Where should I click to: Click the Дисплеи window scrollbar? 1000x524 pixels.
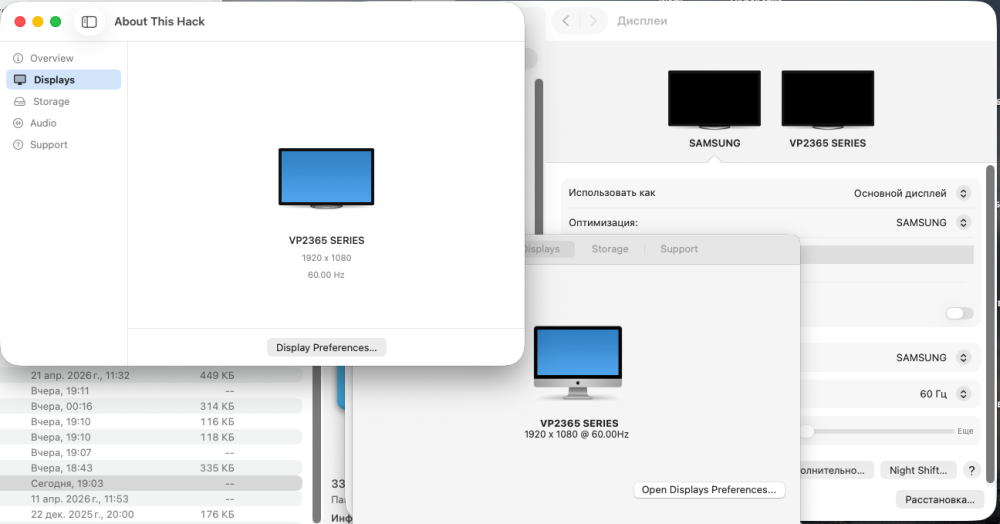click(x=990, y=324)
